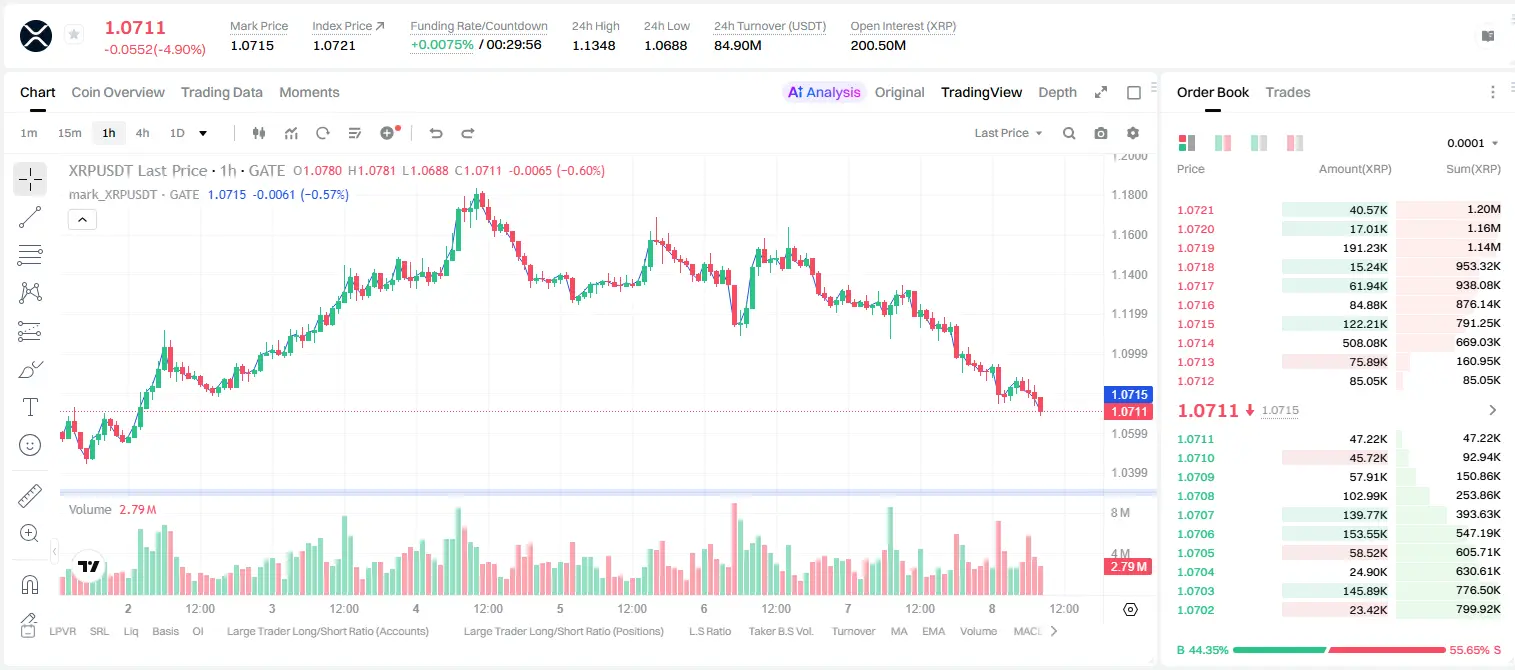1515x670 pixels.
Task: Switch to the Trades tab
Action: coord(1288,92)
